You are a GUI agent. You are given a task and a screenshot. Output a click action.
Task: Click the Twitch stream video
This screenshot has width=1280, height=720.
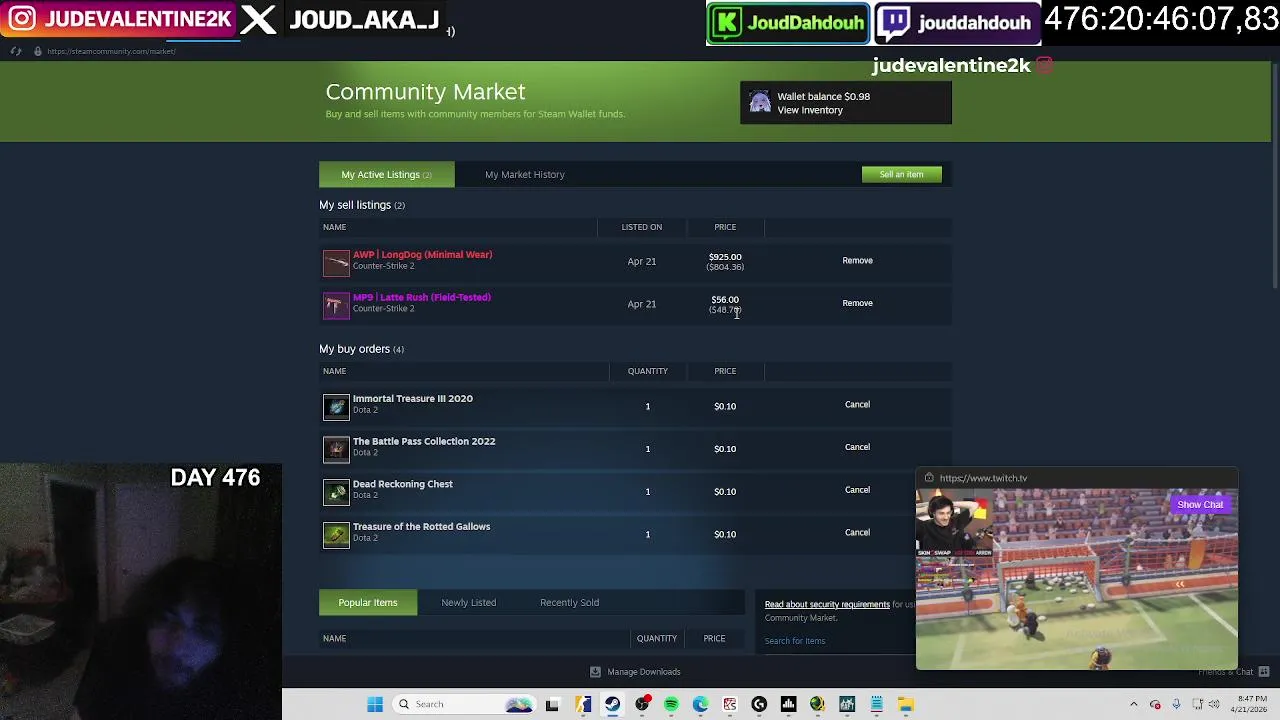coord(1077,579)
